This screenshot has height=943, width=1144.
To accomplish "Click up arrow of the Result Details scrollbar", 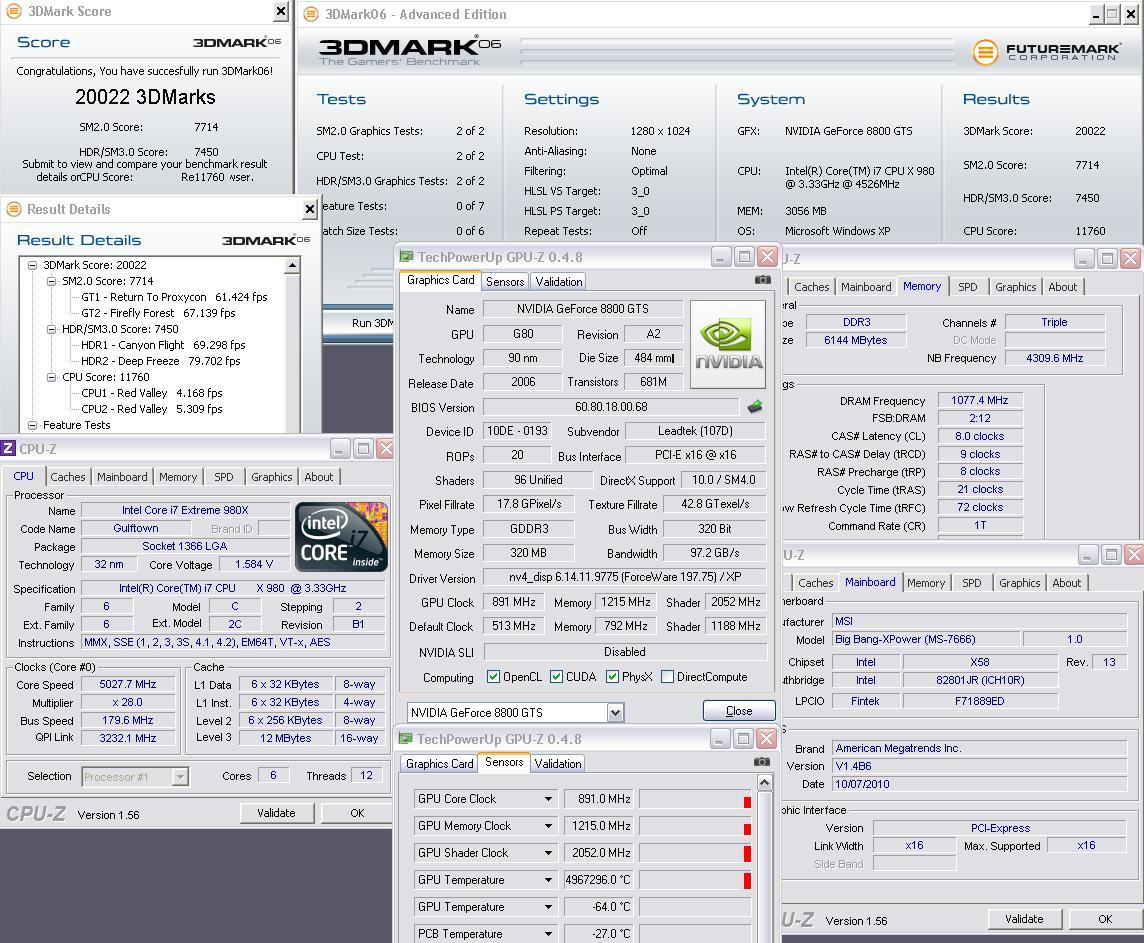I will [293, 265].
